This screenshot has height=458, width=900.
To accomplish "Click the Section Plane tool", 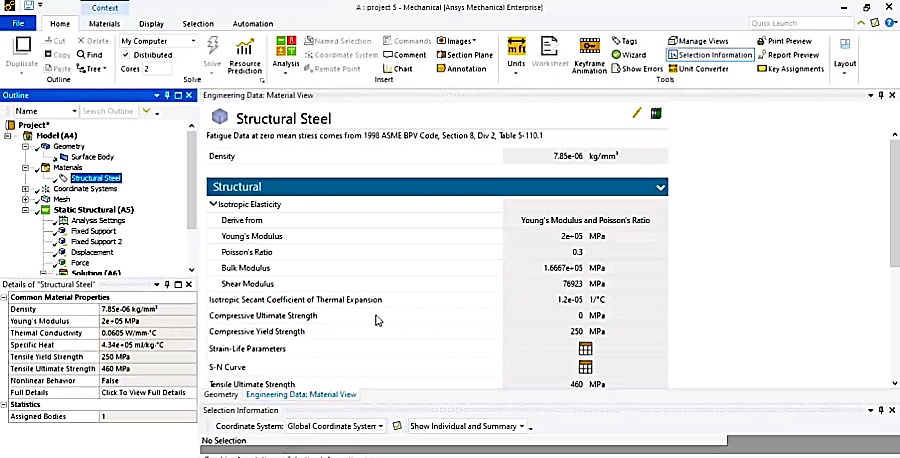I will pos(464,55).
